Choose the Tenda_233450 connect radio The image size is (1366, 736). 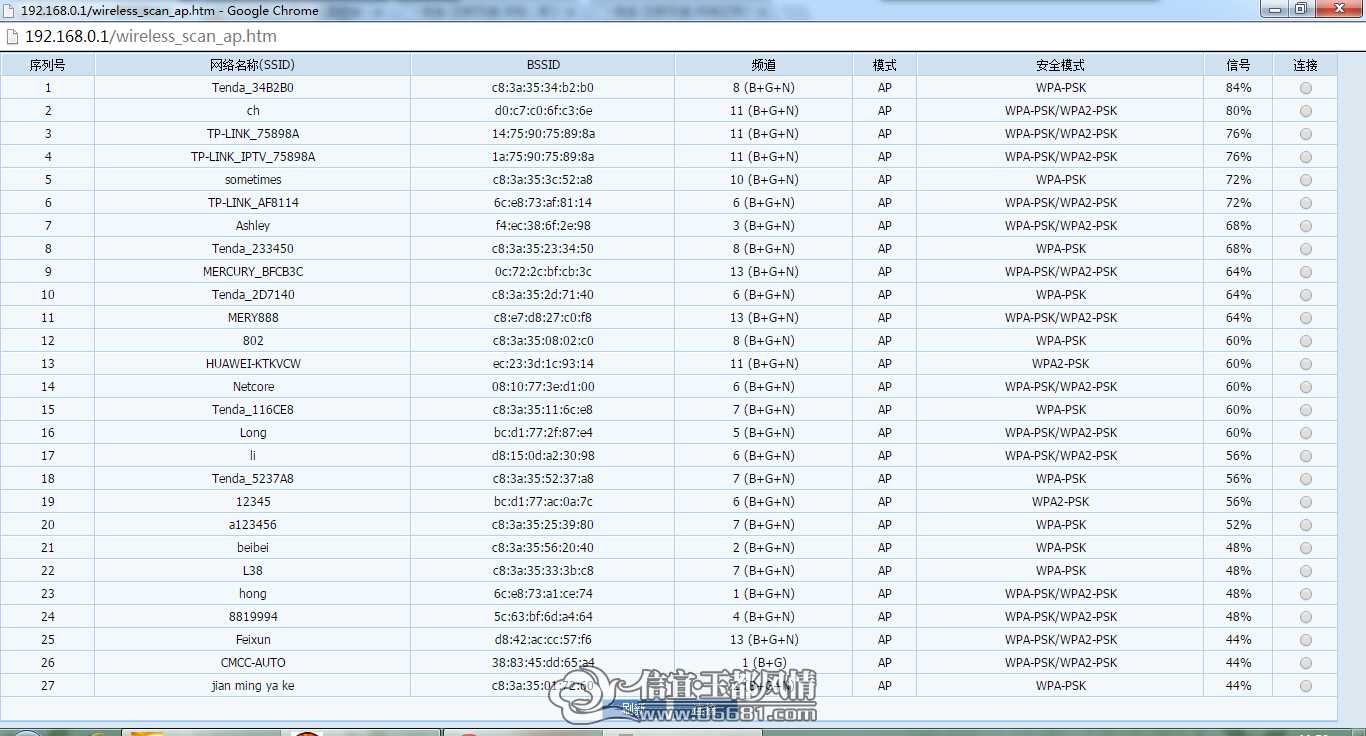point(1305,249)
